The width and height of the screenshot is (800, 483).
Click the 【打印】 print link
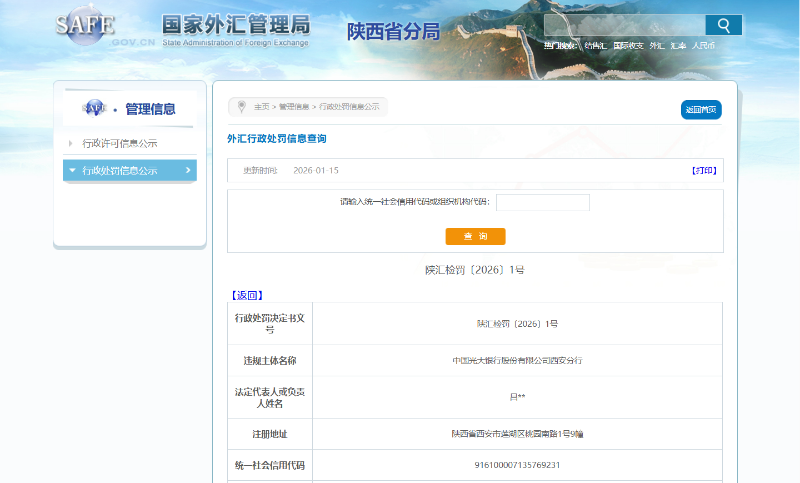pyautogui.click(x=704, y=170)
